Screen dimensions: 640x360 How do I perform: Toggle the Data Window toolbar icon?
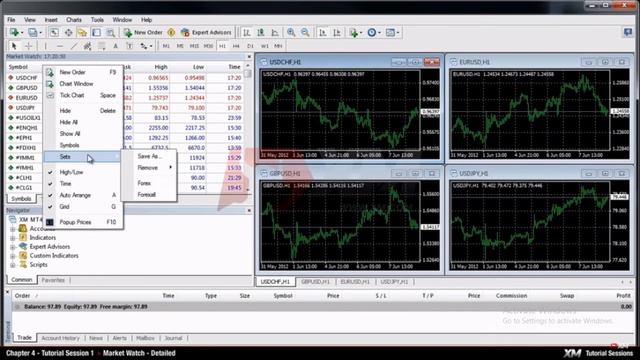coord(68,32)
